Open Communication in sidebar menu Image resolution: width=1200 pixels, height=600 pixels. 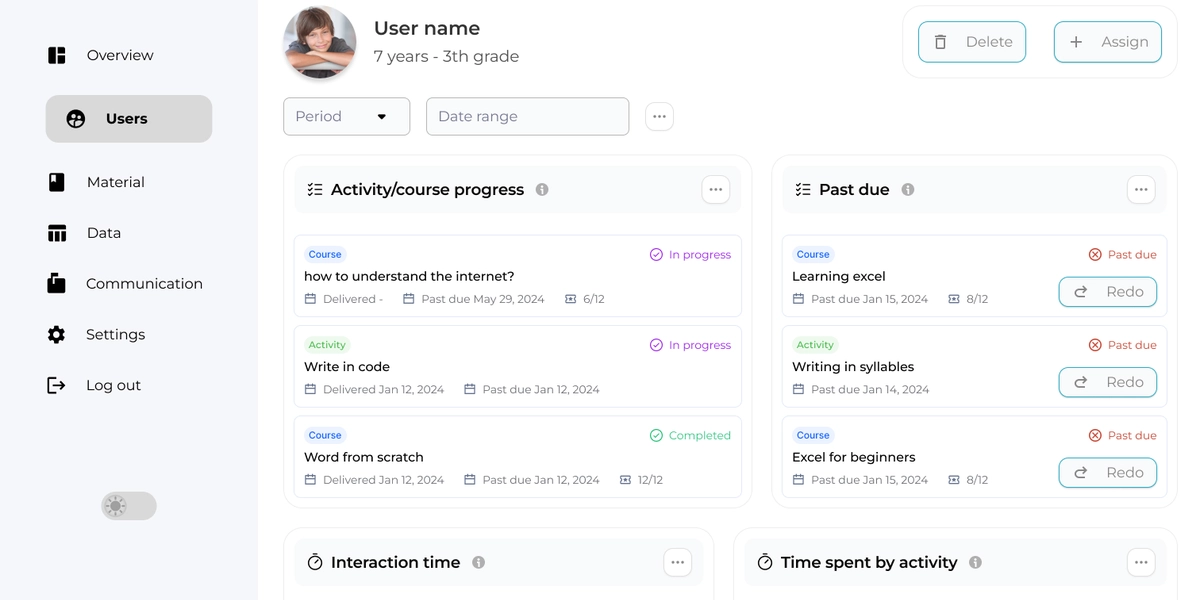pos(144,284)
